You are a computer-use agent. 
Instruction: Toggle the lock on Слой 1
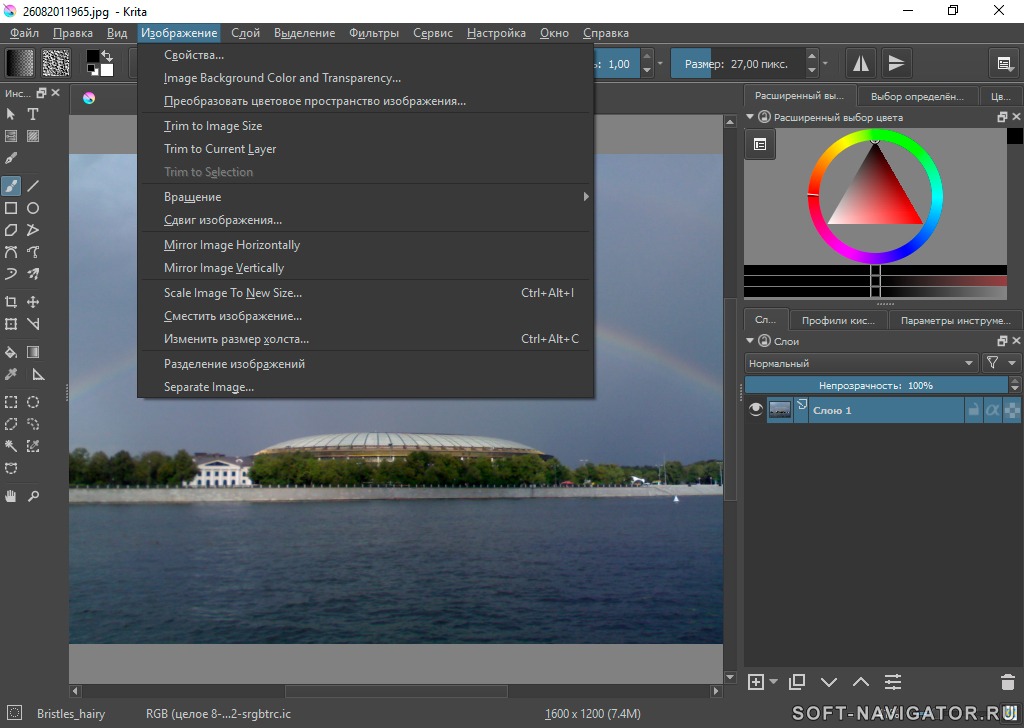point(972,410)
